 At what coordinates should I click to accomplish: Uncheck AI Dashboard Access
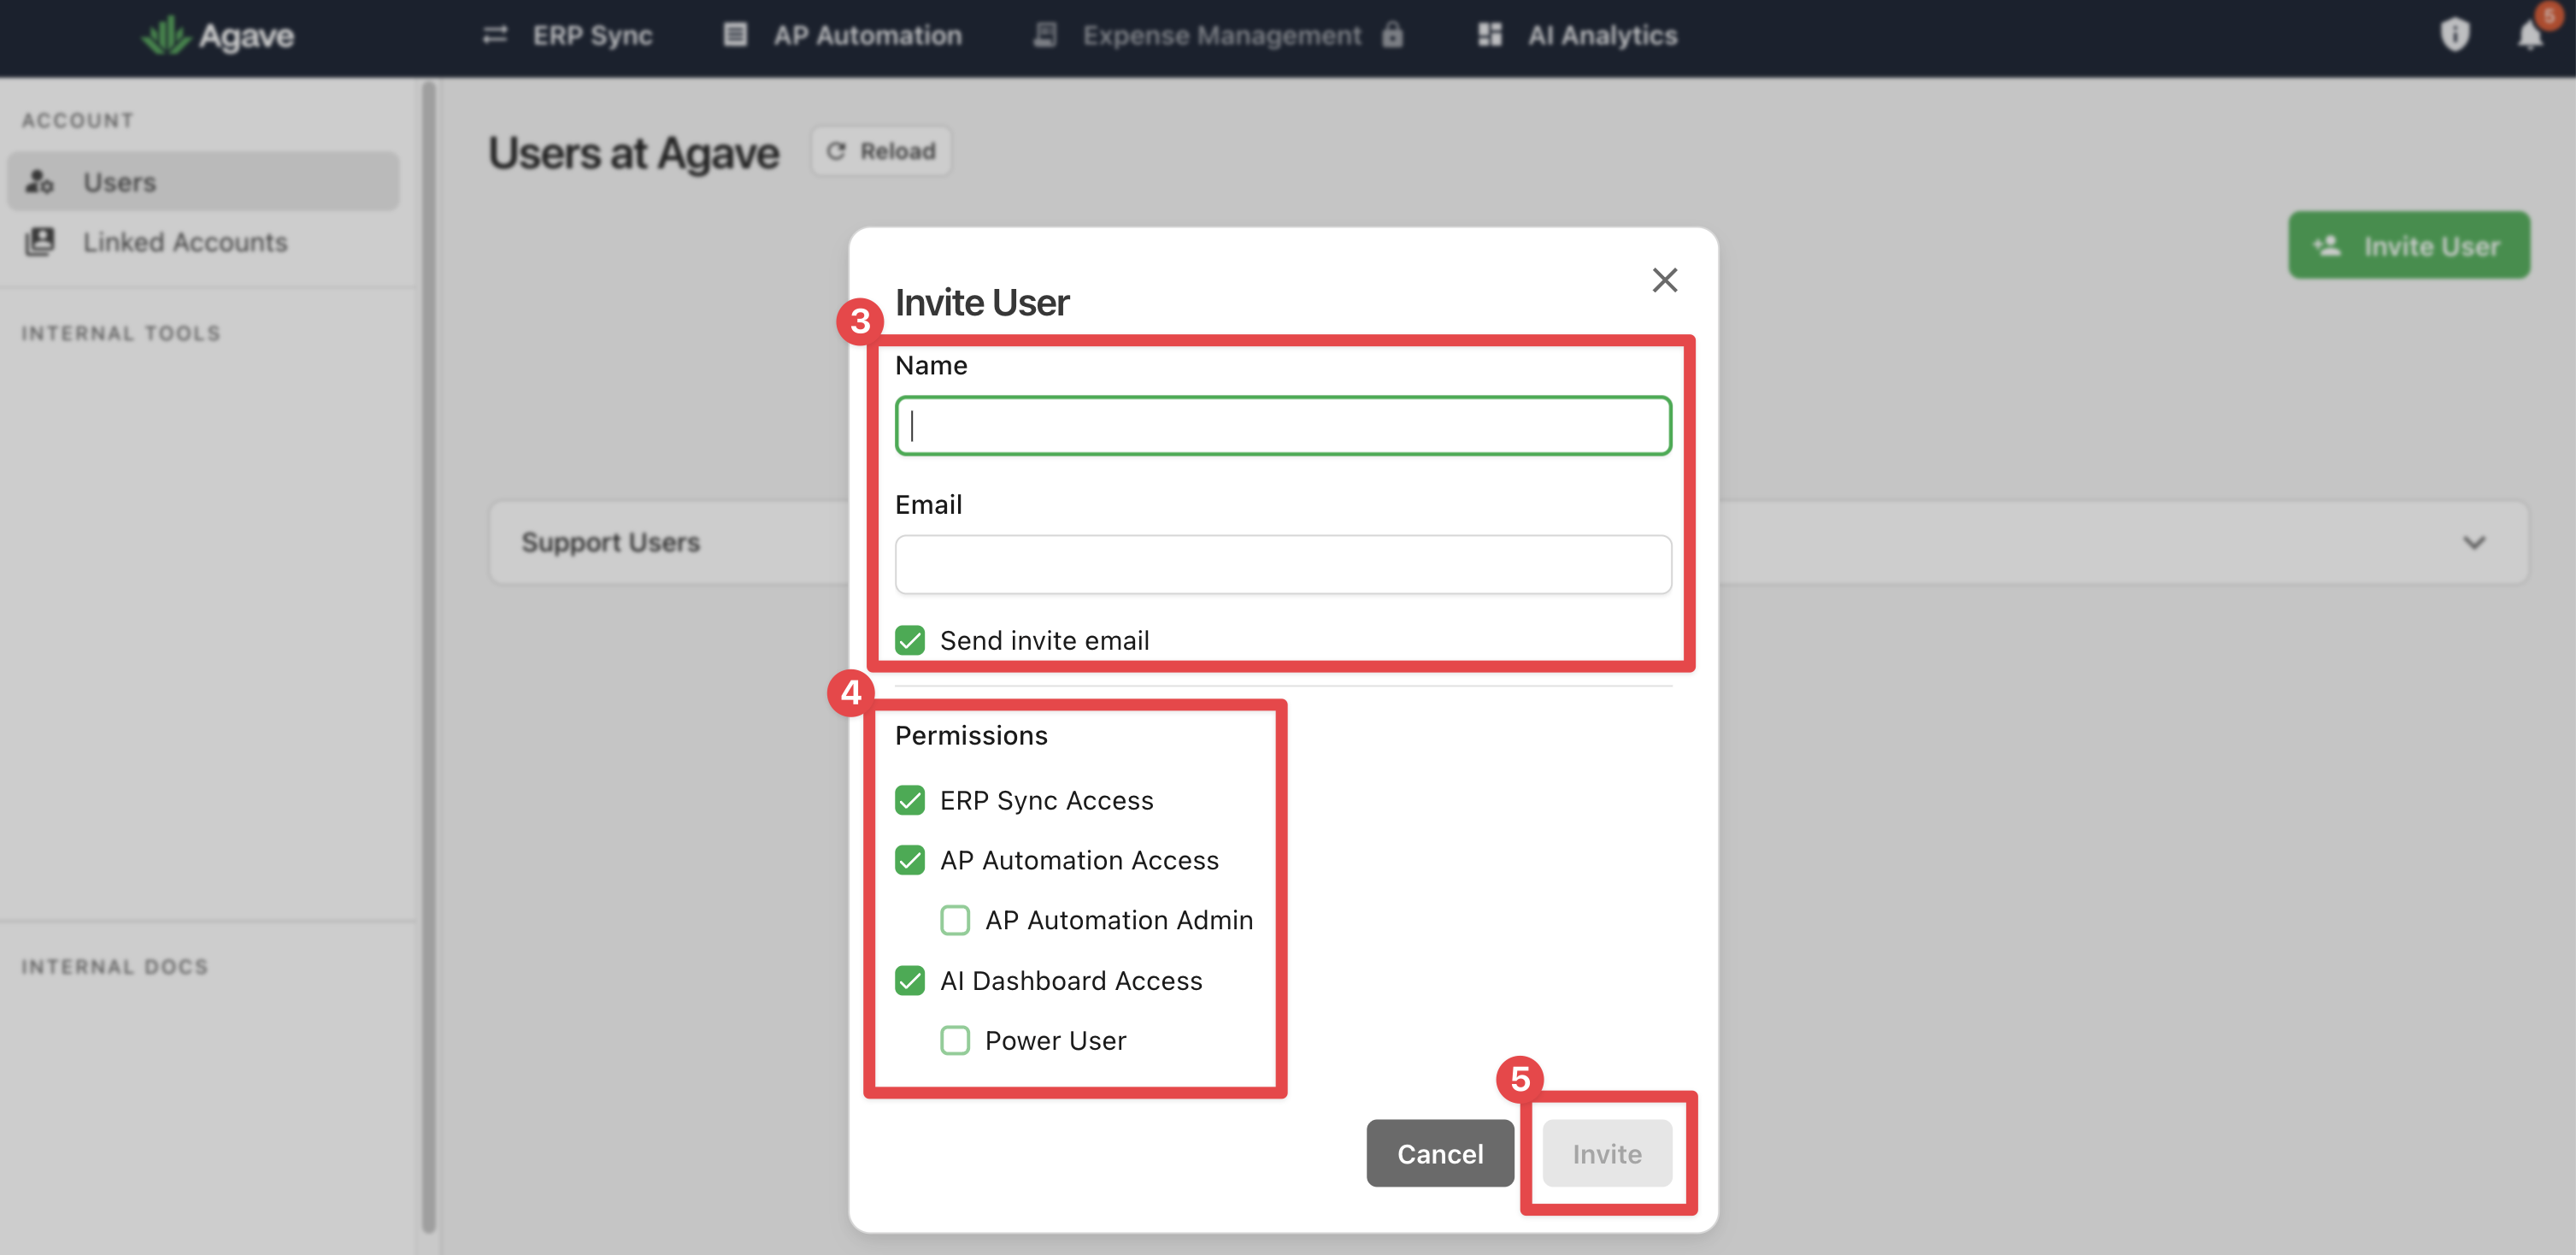[x=909, y=981]
